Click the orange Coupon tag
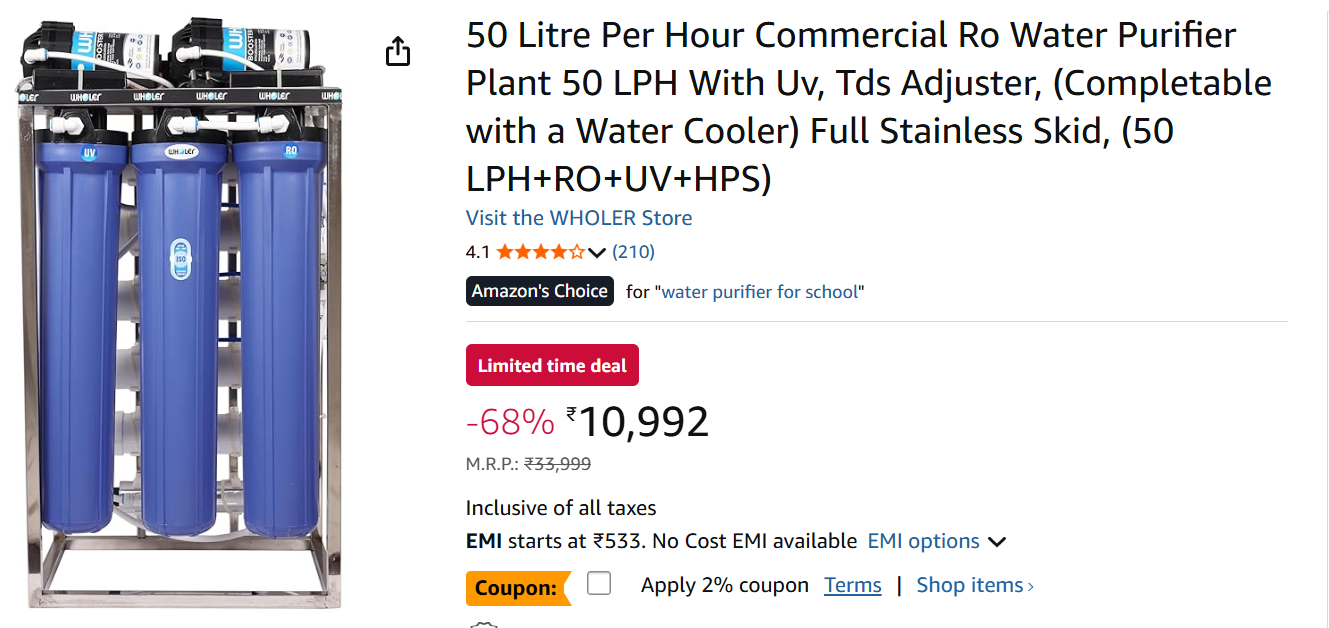Viewport: 1329px width, 628px height. point(517,588)
